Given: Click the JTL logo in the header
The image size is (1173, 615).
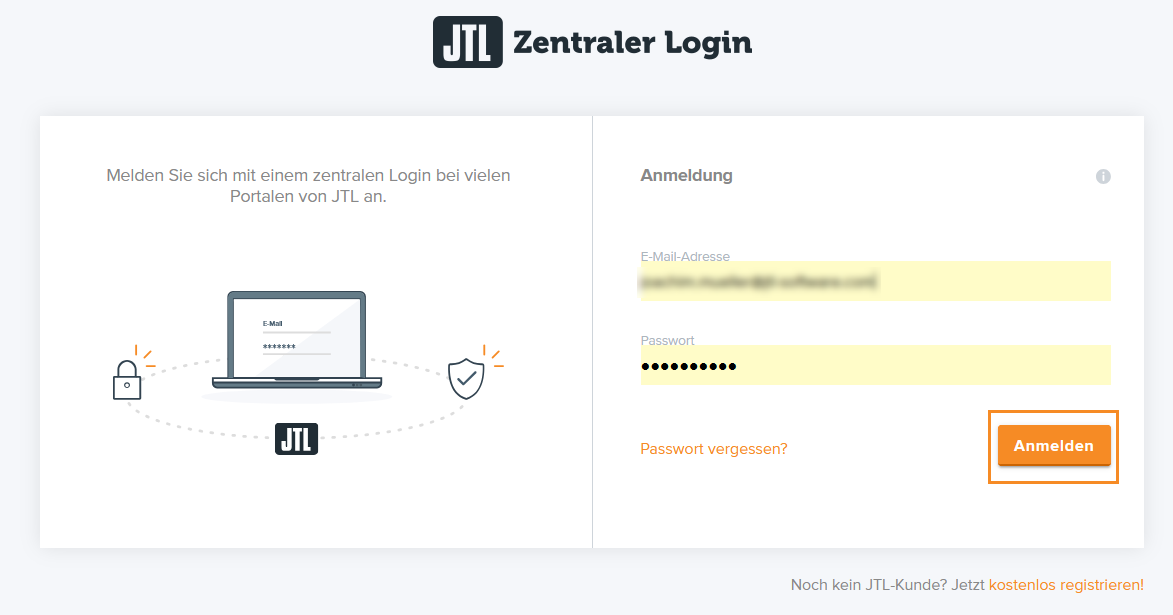Looking at the screenshot, I should (x=467, y=42).
